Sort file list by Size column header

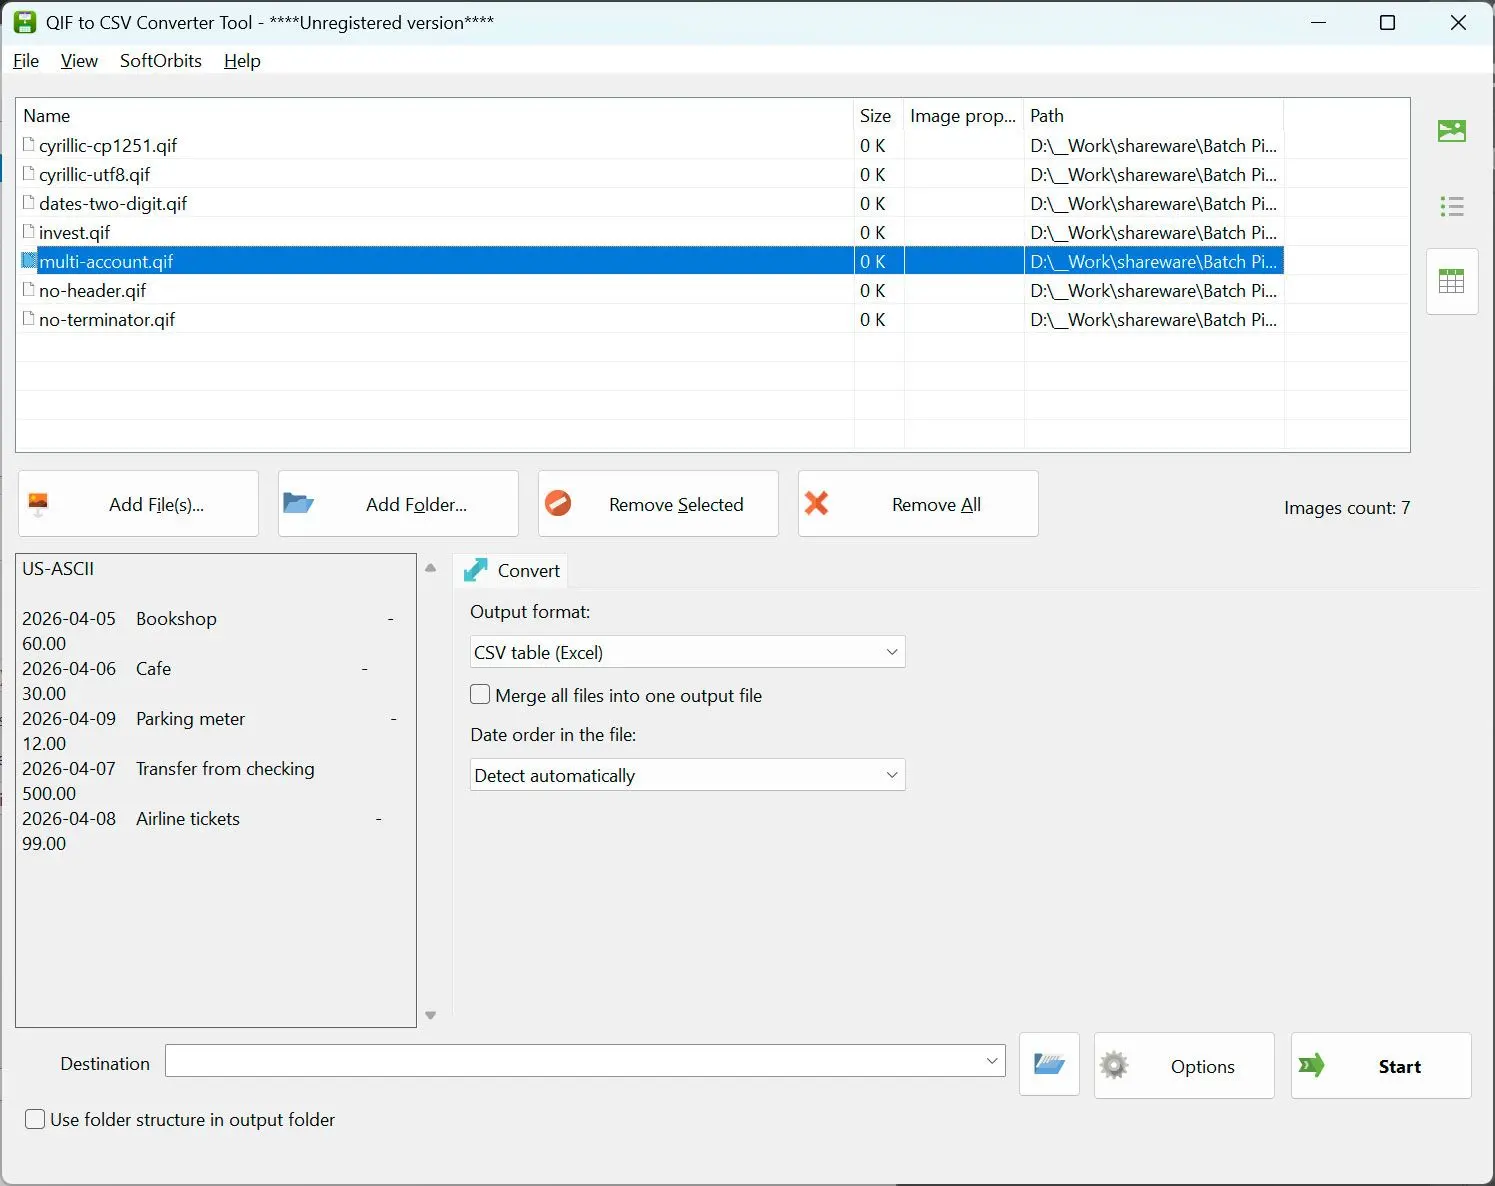(879, 116)
